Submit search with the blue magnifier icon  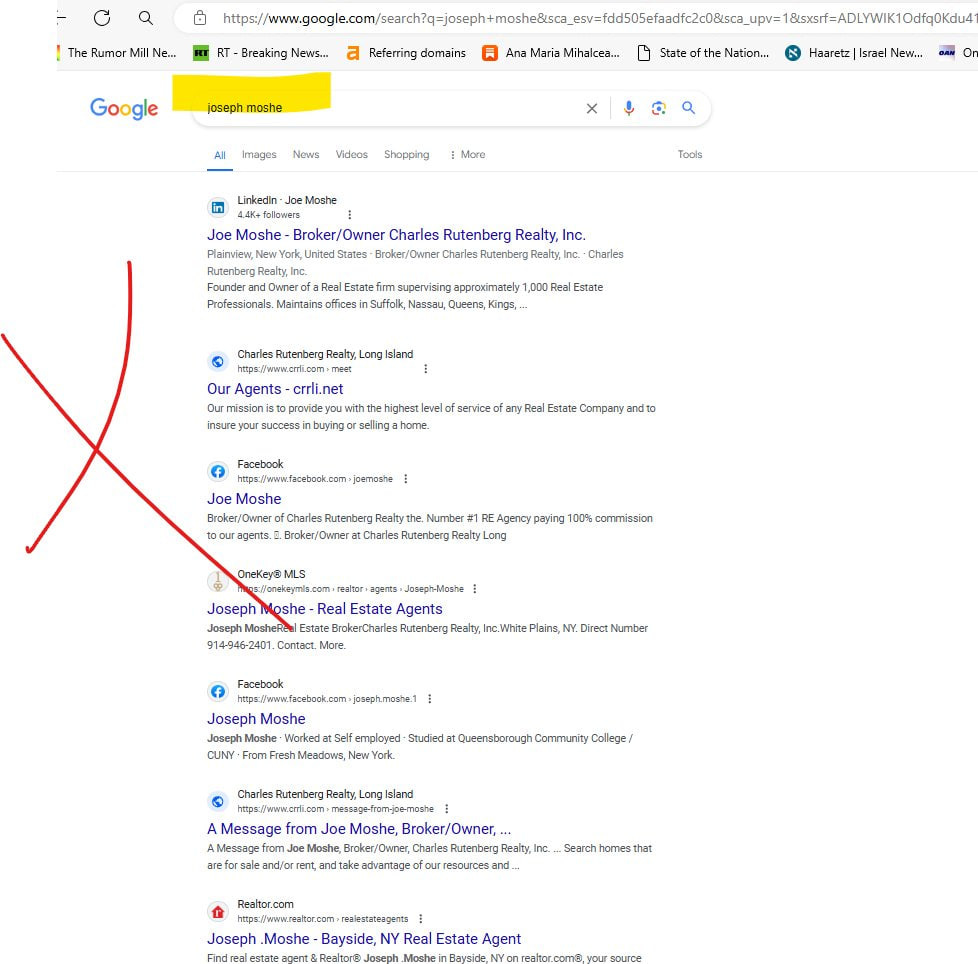[x=689, y=108]
